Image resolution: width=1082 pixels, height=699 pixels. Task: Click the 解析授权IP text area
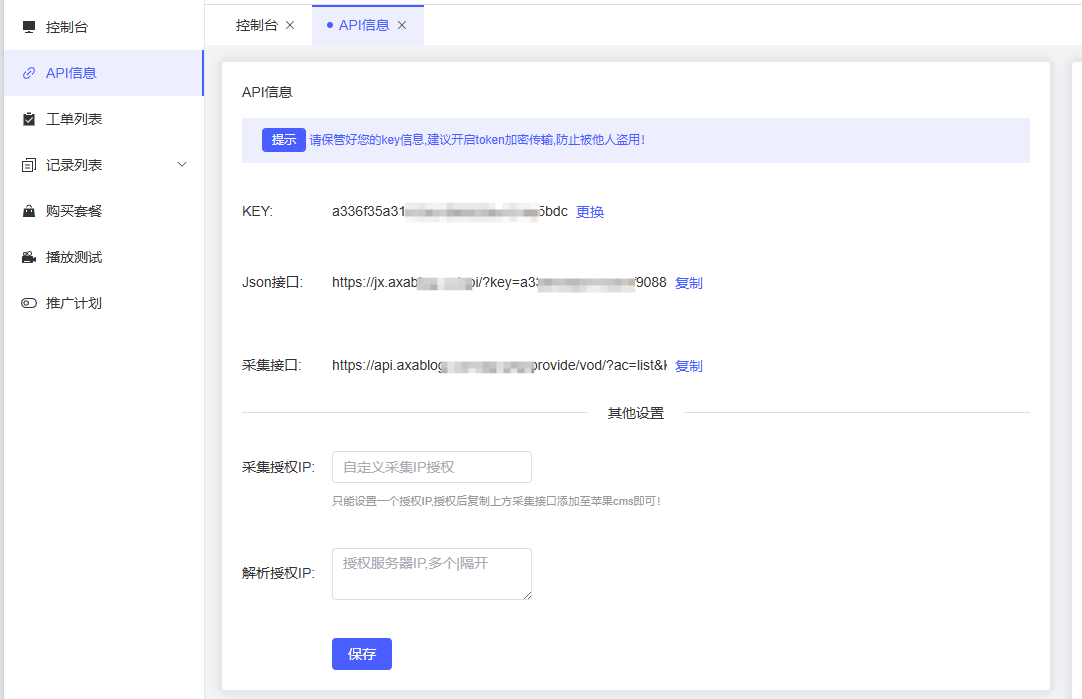(431, 574)
